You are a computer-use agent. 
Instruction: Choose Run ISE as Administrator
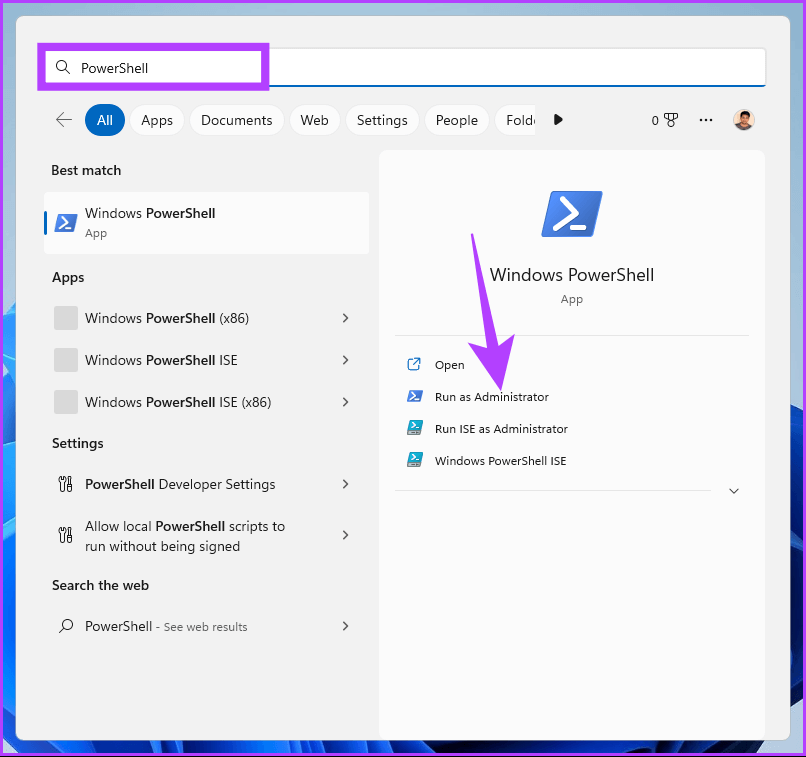501,429
